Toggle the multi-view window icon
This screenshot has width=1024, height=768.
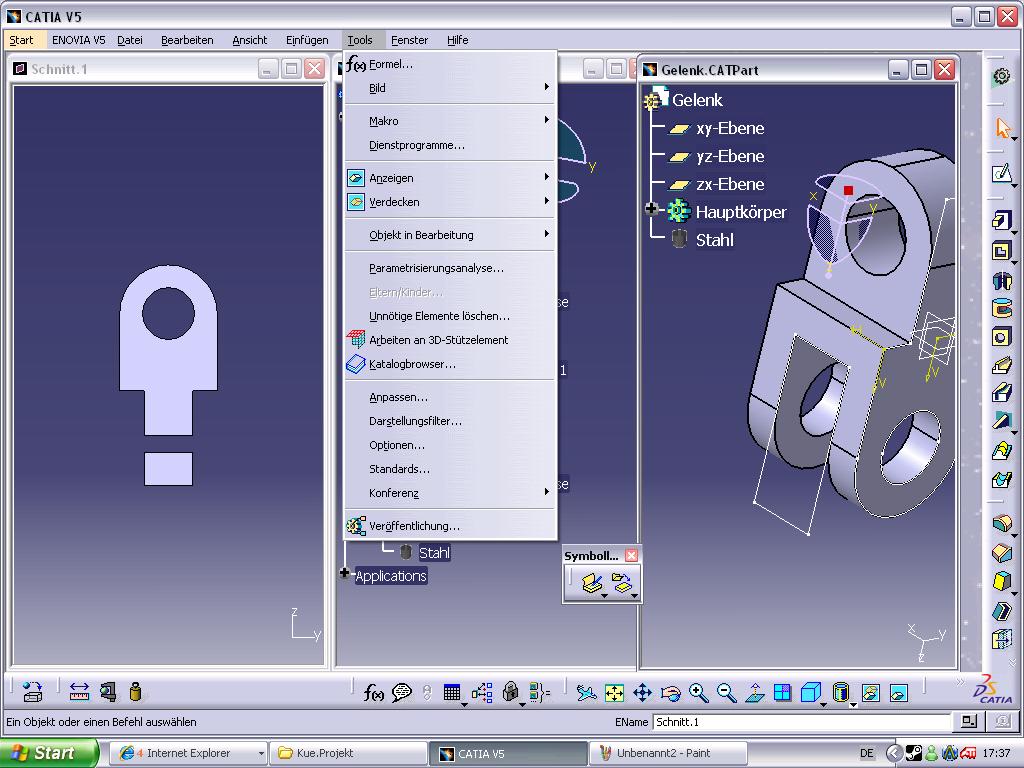[x=782, y=692]
